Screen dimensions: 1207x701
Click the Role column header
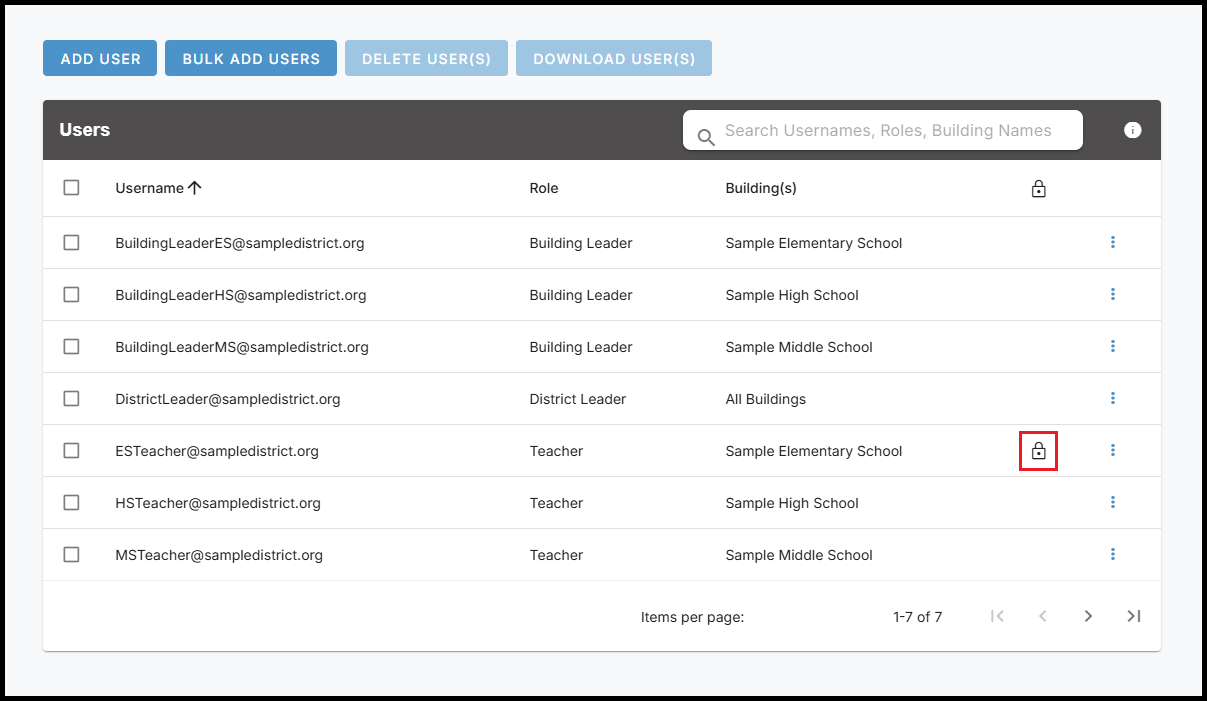[543, 188]
